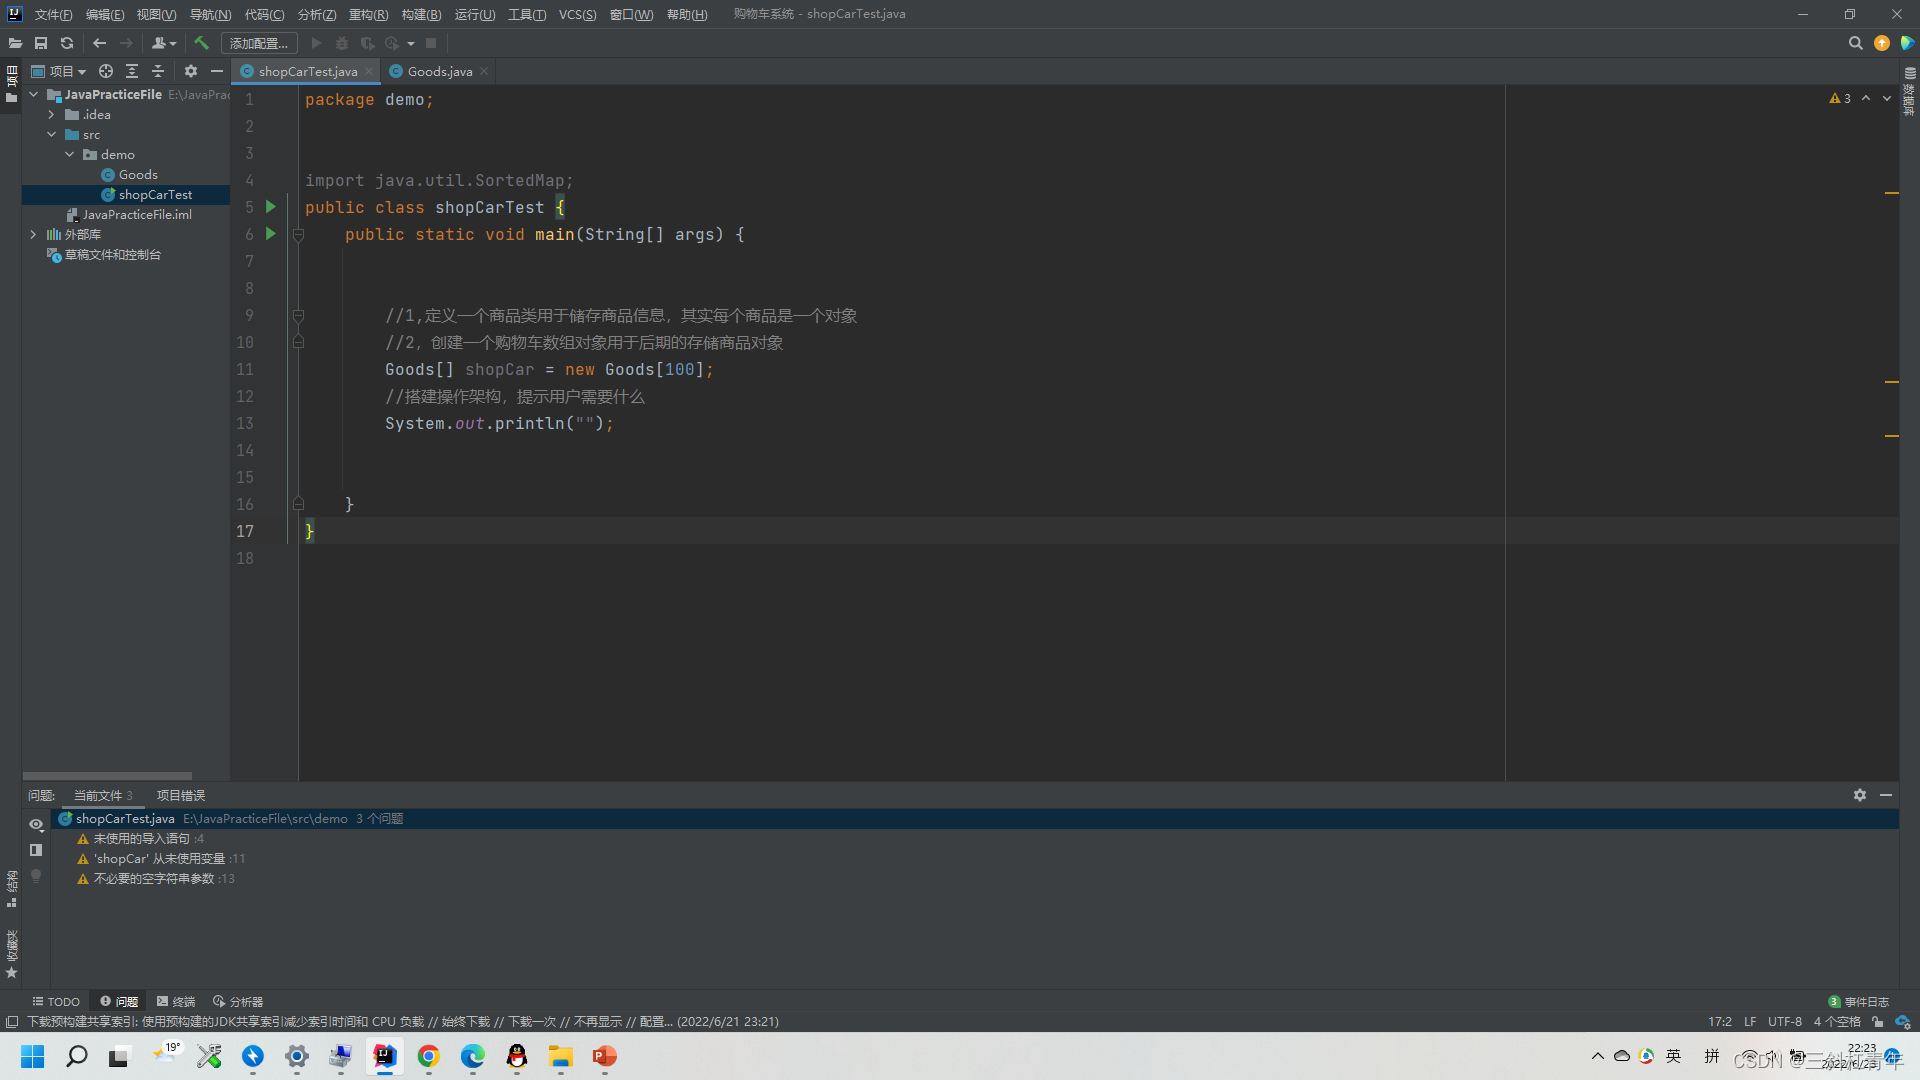Expand all nodes in project panel
1920x1080 pixels.
click(x=132, y=71)
